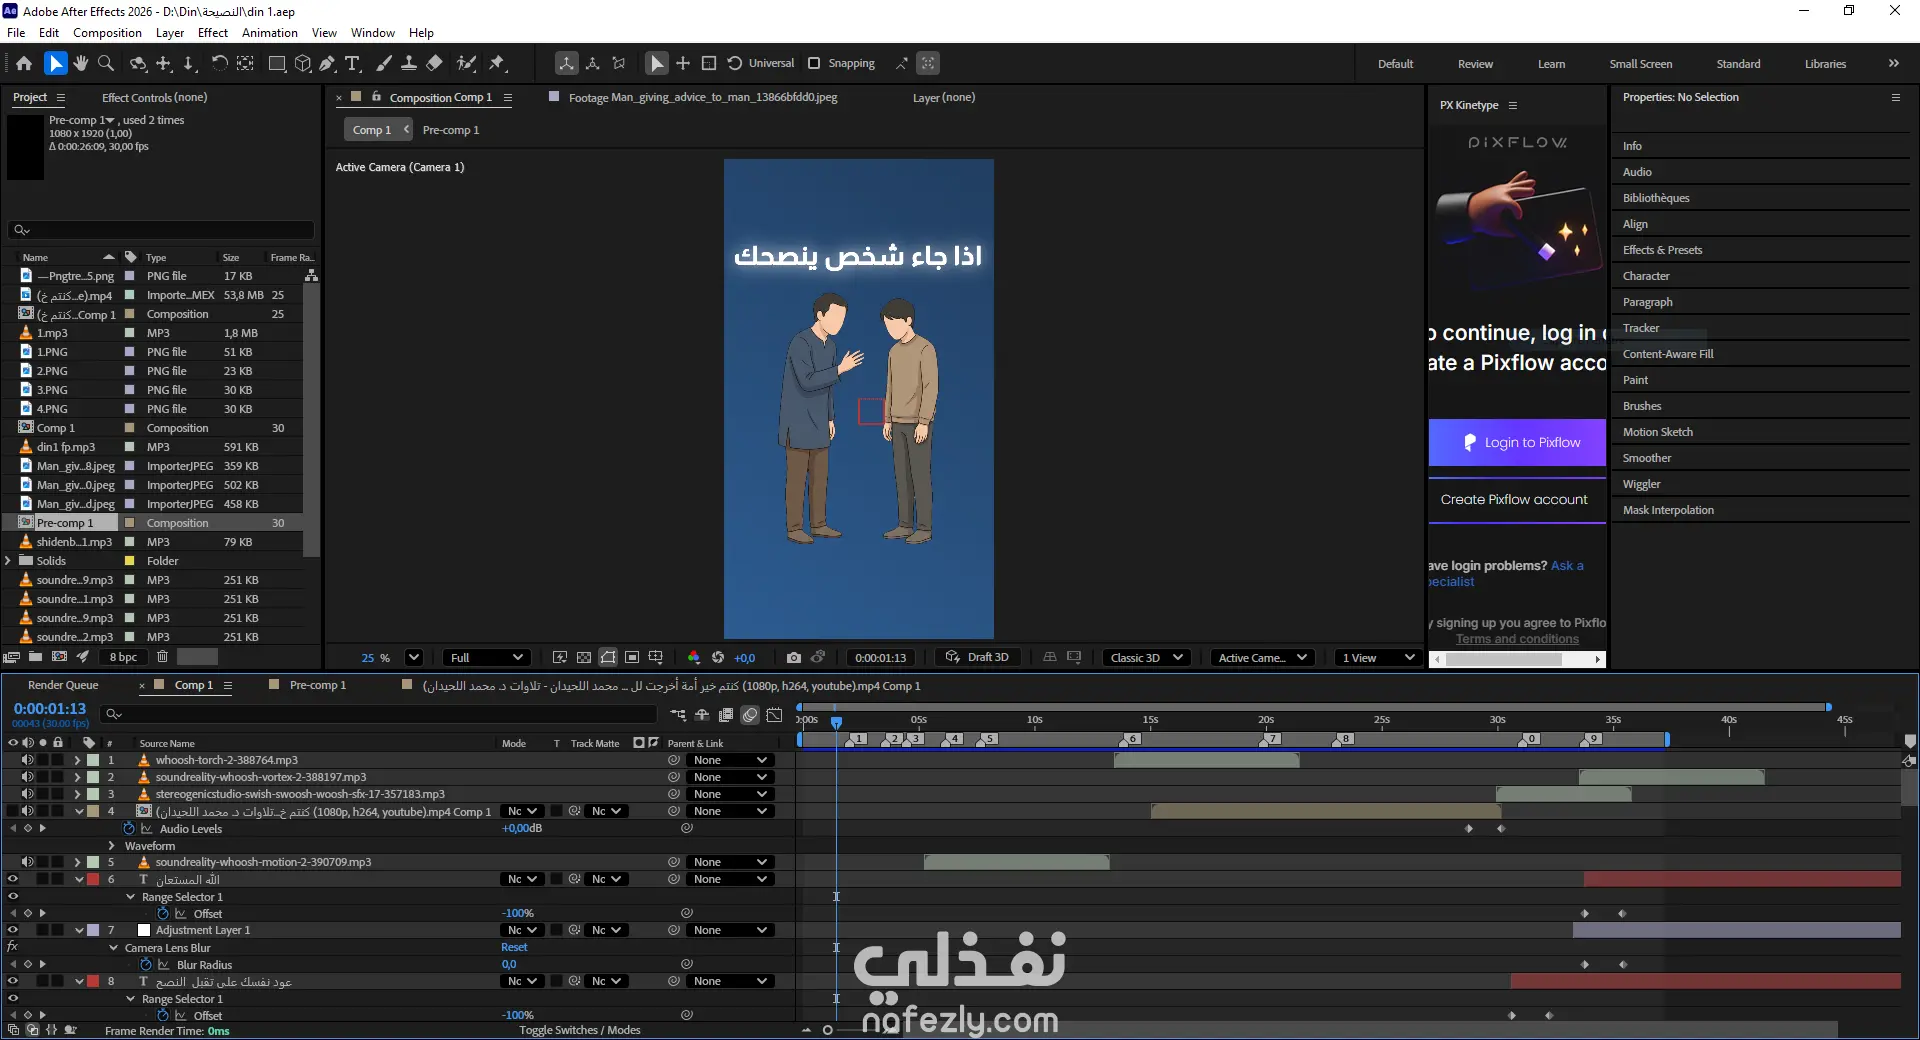Toggle the Graph Editor icon in timeline

point(774,714)
